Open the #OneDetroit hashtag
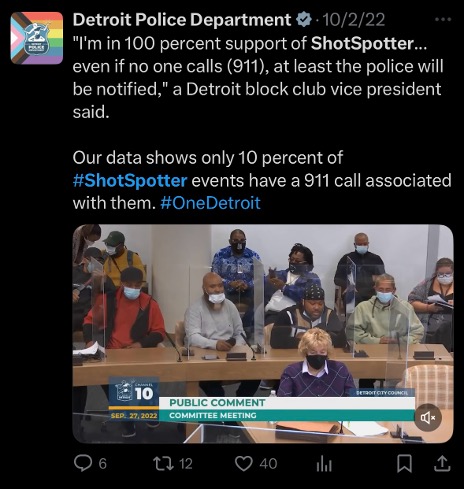 pyautogui.click(x=210, y=203)
